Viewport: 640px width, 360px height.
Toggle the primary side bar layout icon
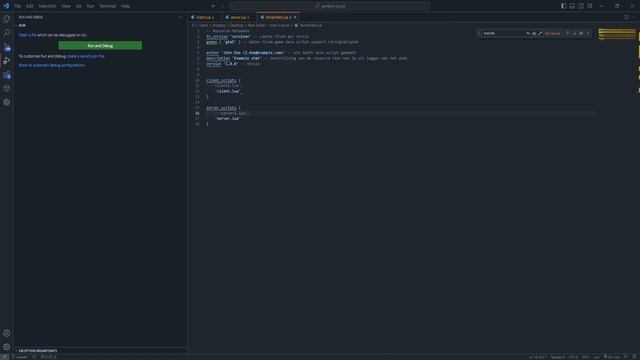click(x=563, y=6)
